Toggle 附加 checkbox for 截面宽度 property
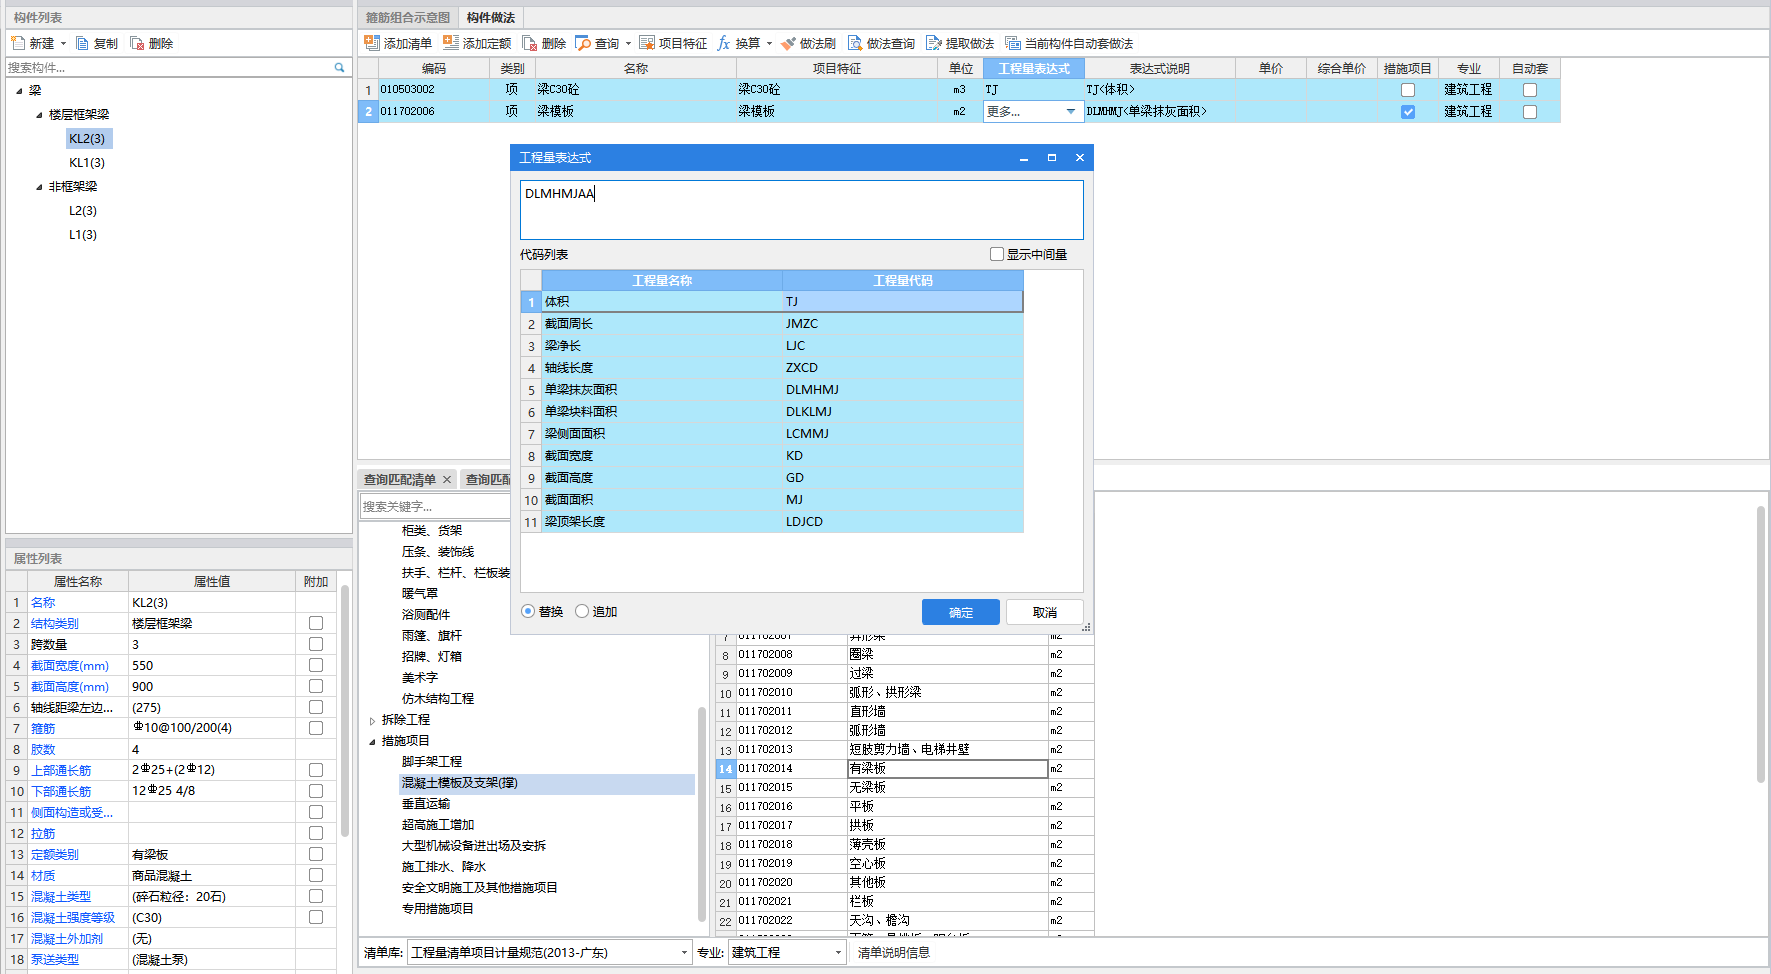This screenshot has width=1771, height=974. pyautogui.click(x=316, y=665)
